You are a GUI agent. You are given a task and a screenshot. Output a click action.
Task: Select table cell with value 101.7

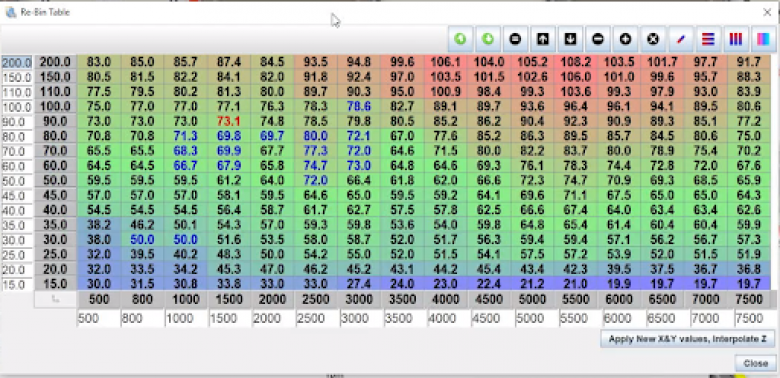click(x=663, y=62)
